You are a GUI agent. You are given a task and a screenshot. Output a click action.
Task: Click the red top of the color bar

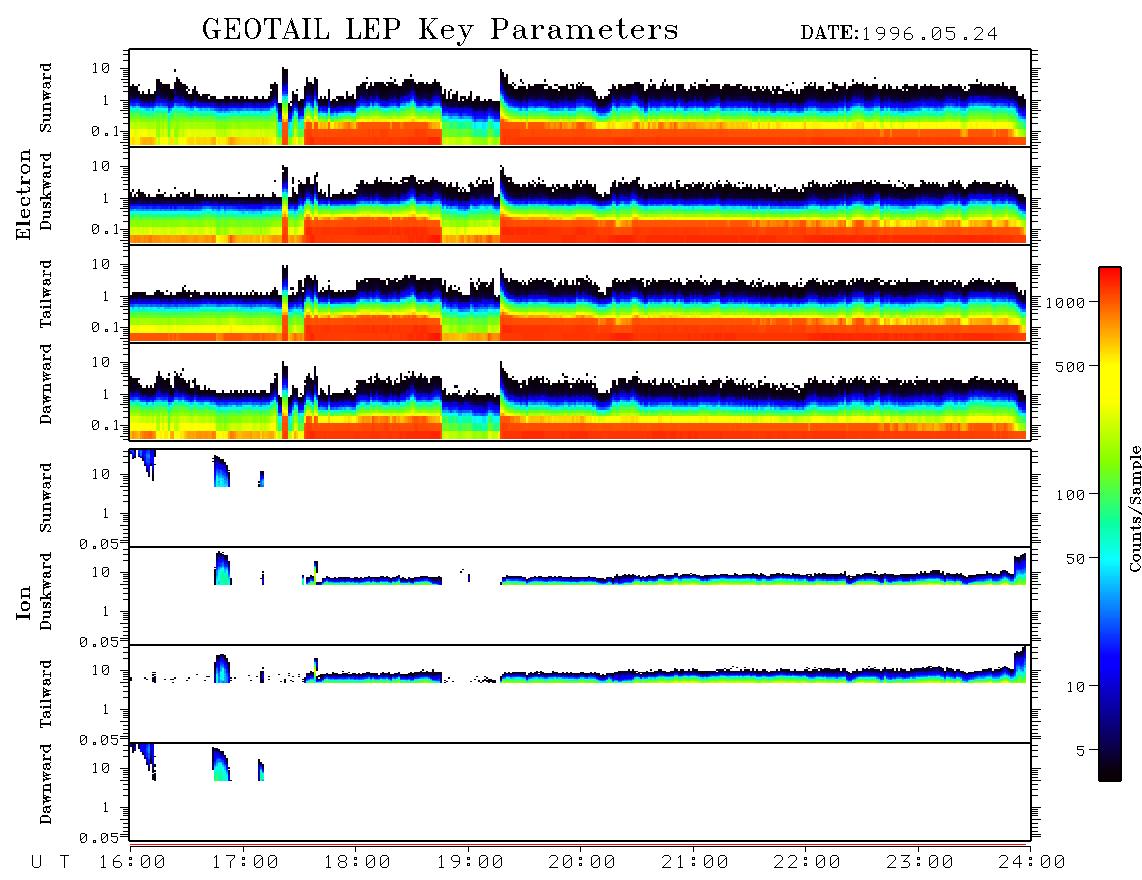[x=1110, y=277]
